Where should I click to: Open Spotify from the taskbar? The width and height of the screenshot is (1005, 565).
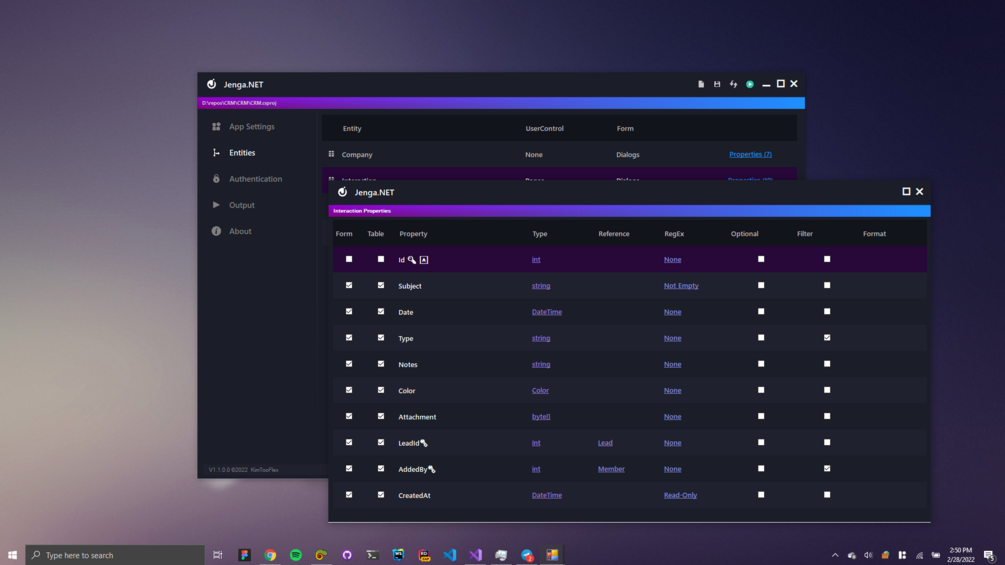click(295, 555)
